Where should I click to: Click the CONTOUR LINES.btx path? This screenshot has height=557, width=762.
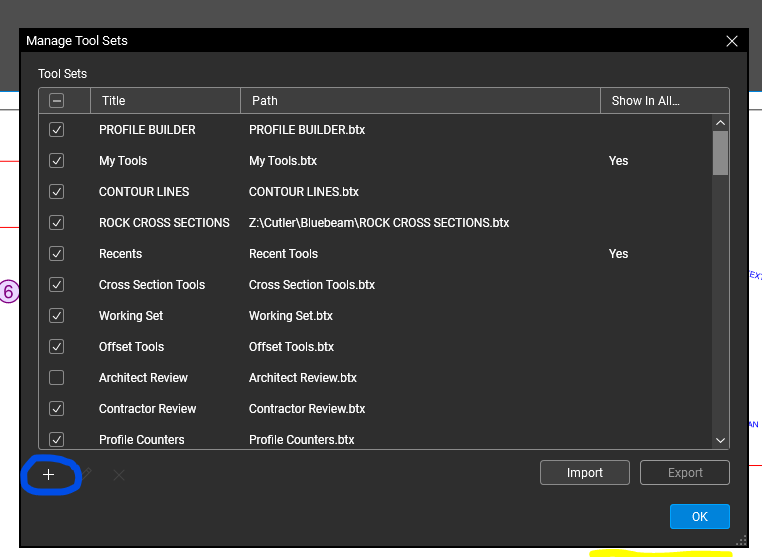point(304,191)
